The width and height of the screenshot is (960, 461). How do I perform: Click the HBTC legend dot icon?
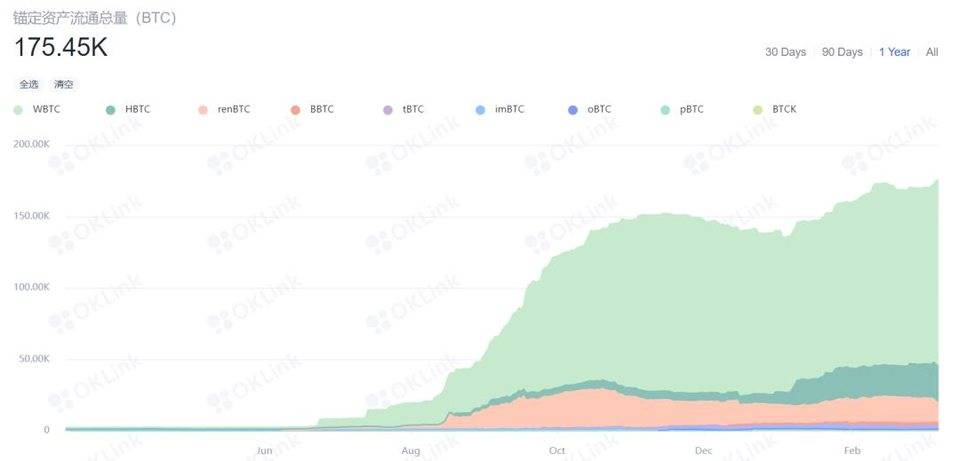click(110, 109)
